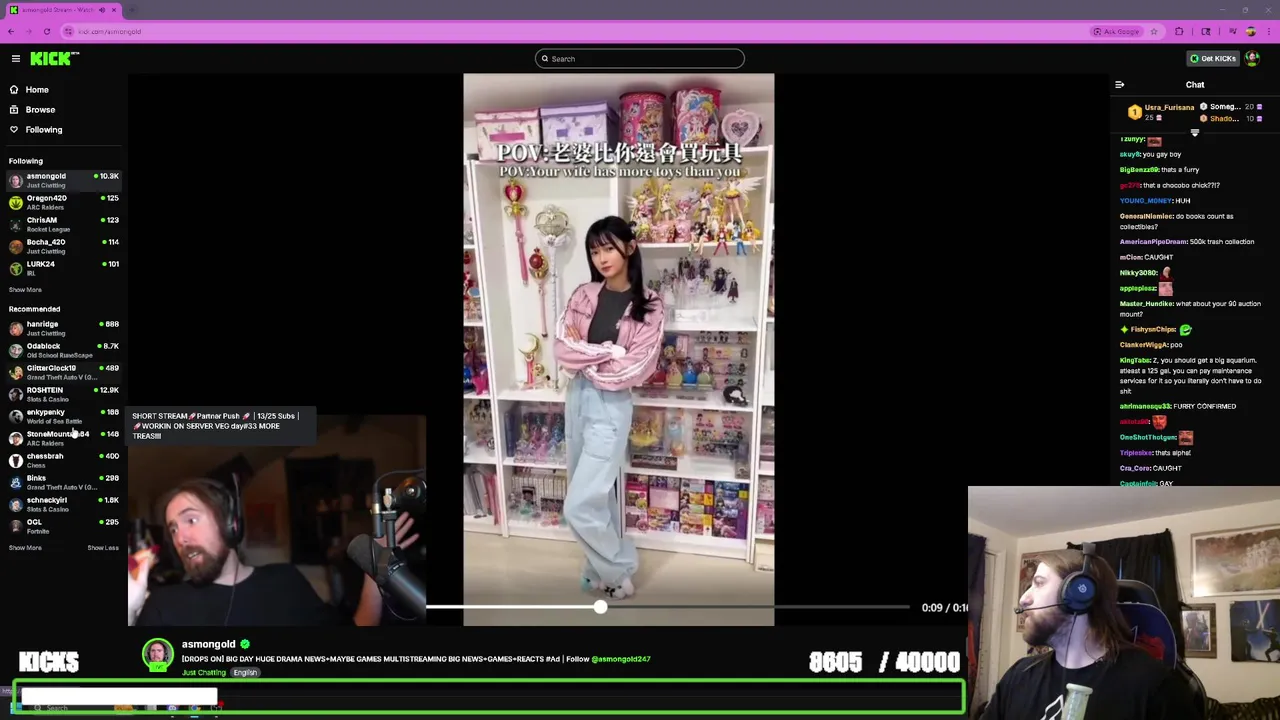Image resolution: width=1280 pixels, height=720 pixels.
Task: Mute tab via speaker icon
Action: pyautogui.click(x=102, y=10)
